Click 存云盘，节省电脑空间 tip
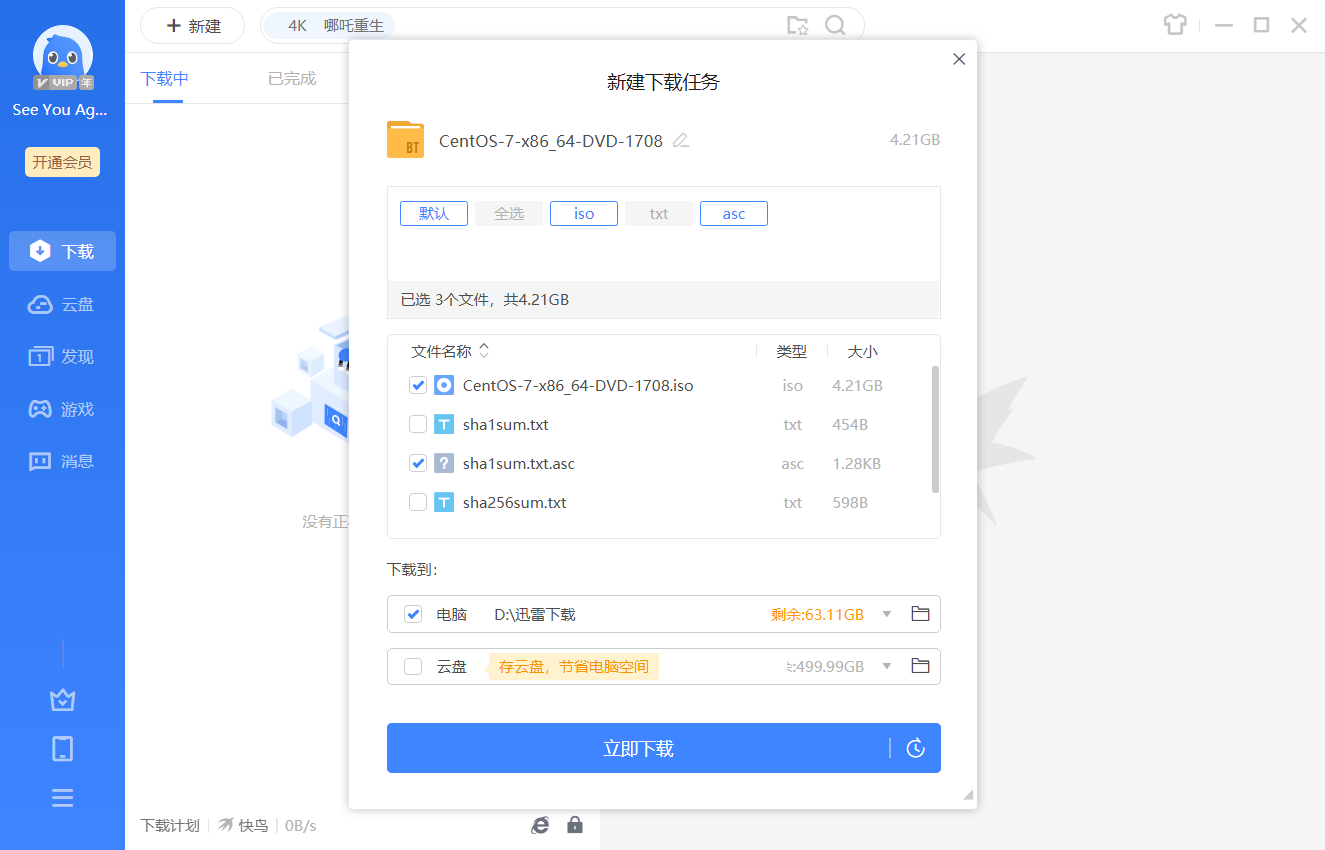The image size is (1325, 850). point(574,667)
